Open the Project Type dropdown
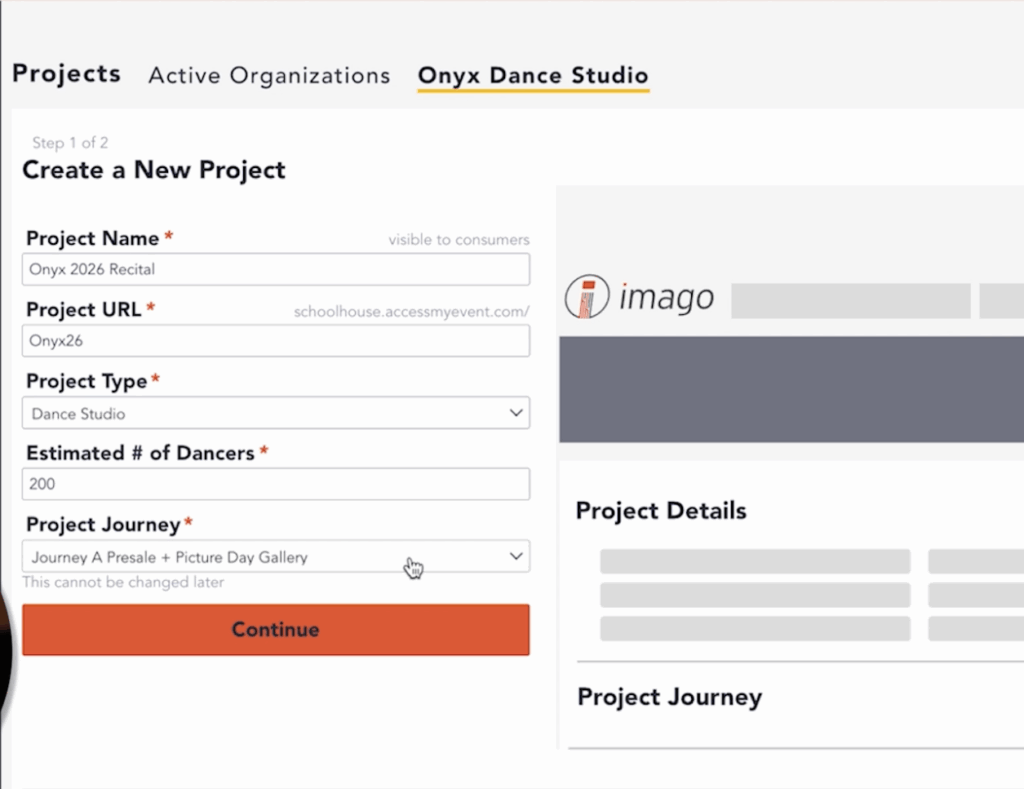This screenshot has height=789, width=1024. tap(275, 412)
